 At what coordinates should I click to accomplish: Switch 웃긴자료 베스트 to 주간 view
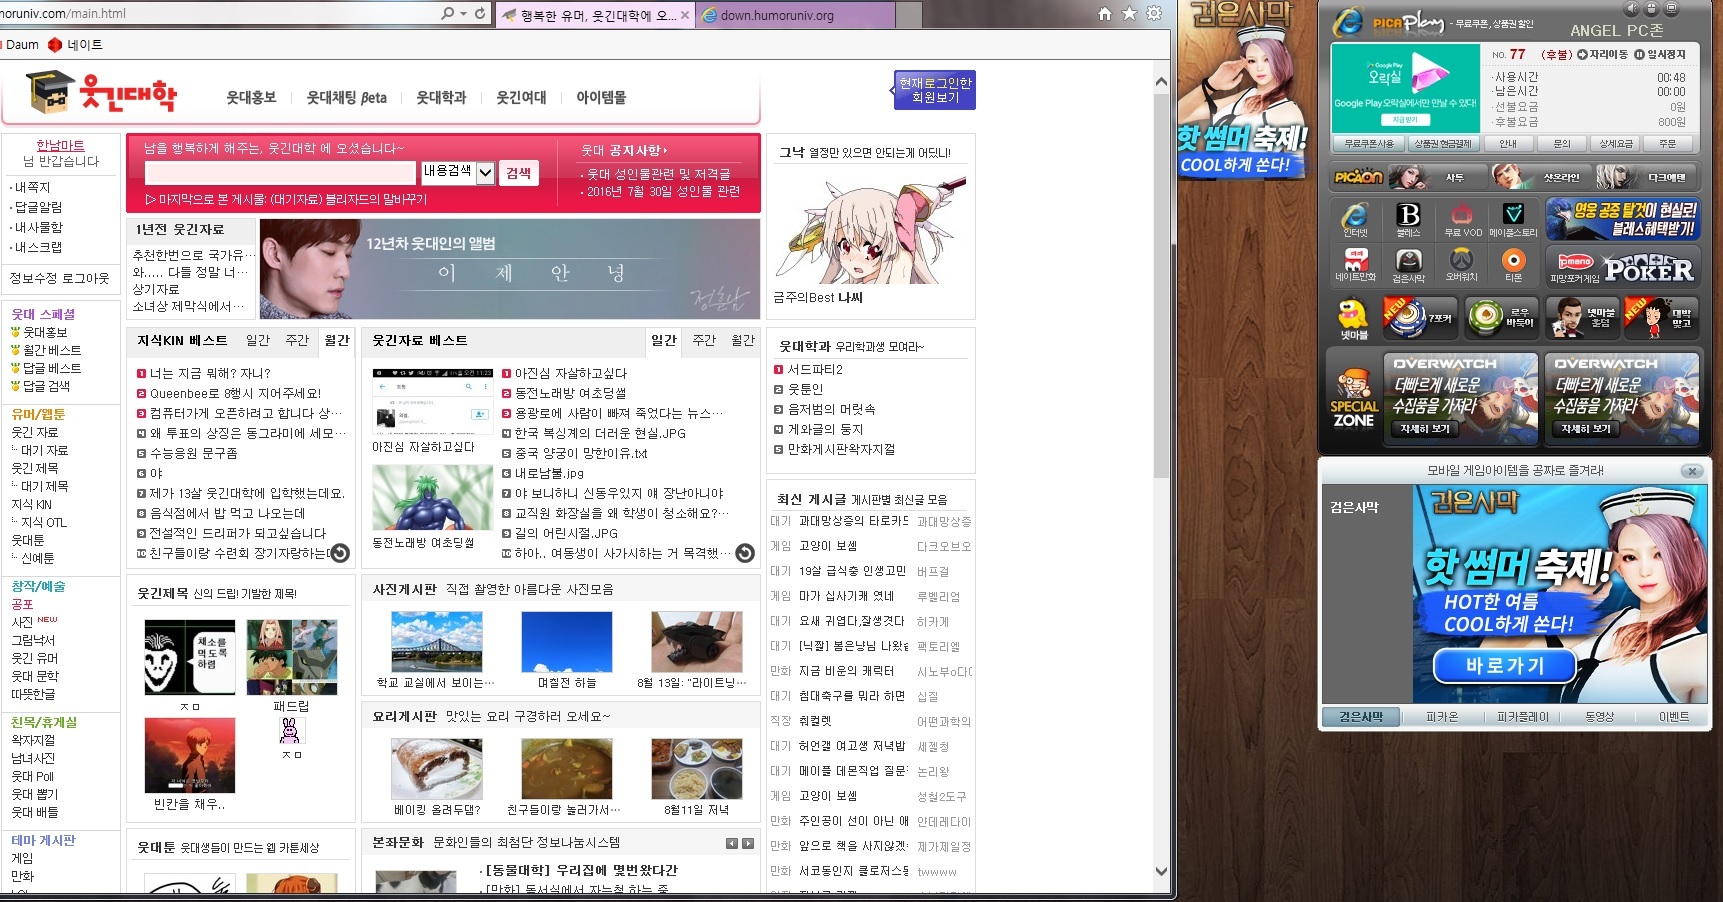pyautogui.click(x=704, y=340)
